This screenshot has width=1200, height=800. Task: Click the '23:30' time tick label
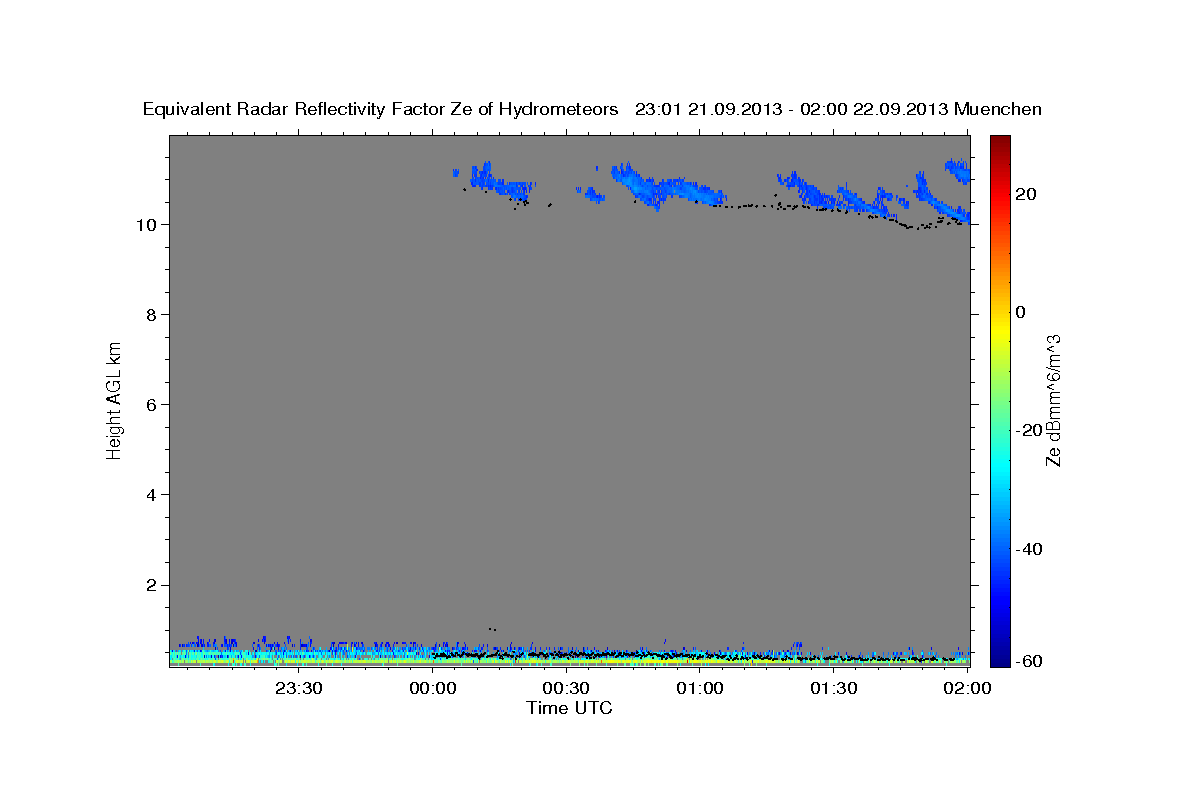[298, 688]
